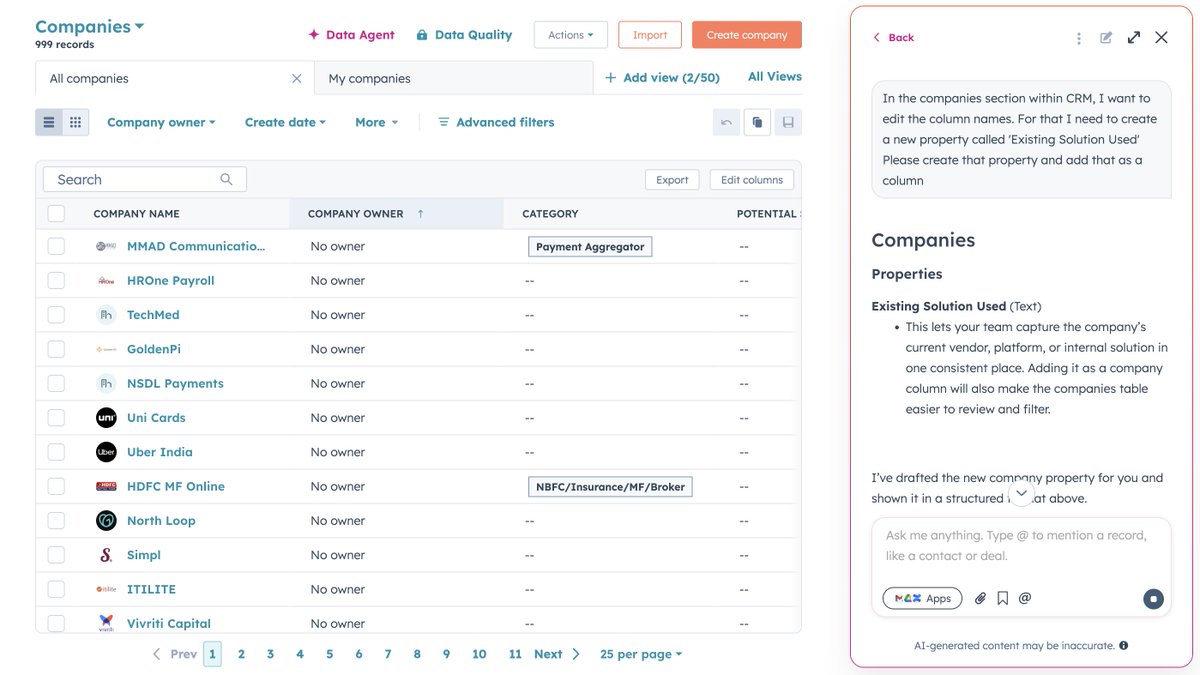Go to previous page arrow
Screen dimensions: 1200x675
point(156,654)
